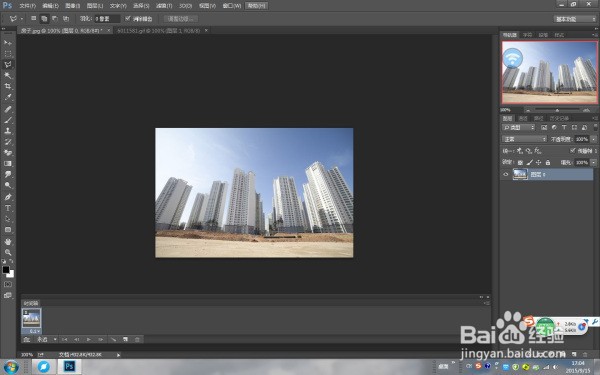Click the duplicate selected frame icon

click(x=125, y=339)
